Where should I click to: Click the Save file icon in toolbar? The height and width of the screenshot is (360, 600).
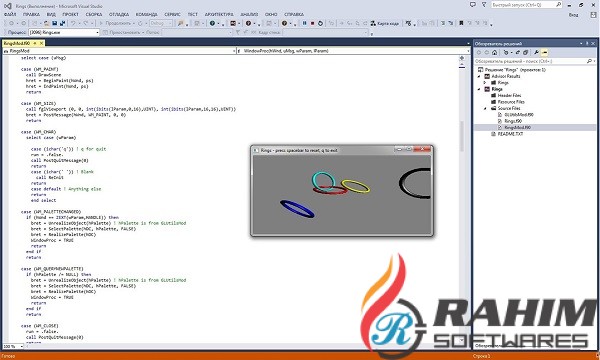point(54,23)
